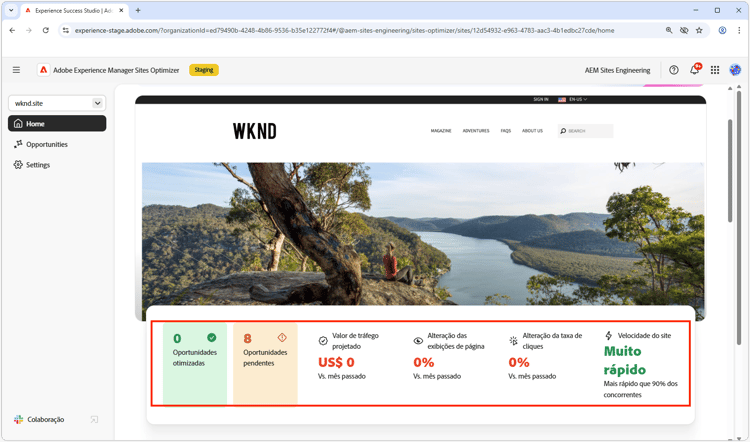
Task: Click the green checkmark on optimized card
Action: click(x=211, y=338)
